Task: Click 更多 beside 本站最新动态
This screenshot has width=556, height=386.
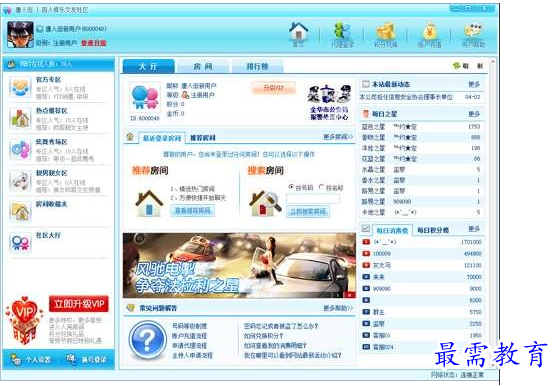Action: (x=474, y=84)
